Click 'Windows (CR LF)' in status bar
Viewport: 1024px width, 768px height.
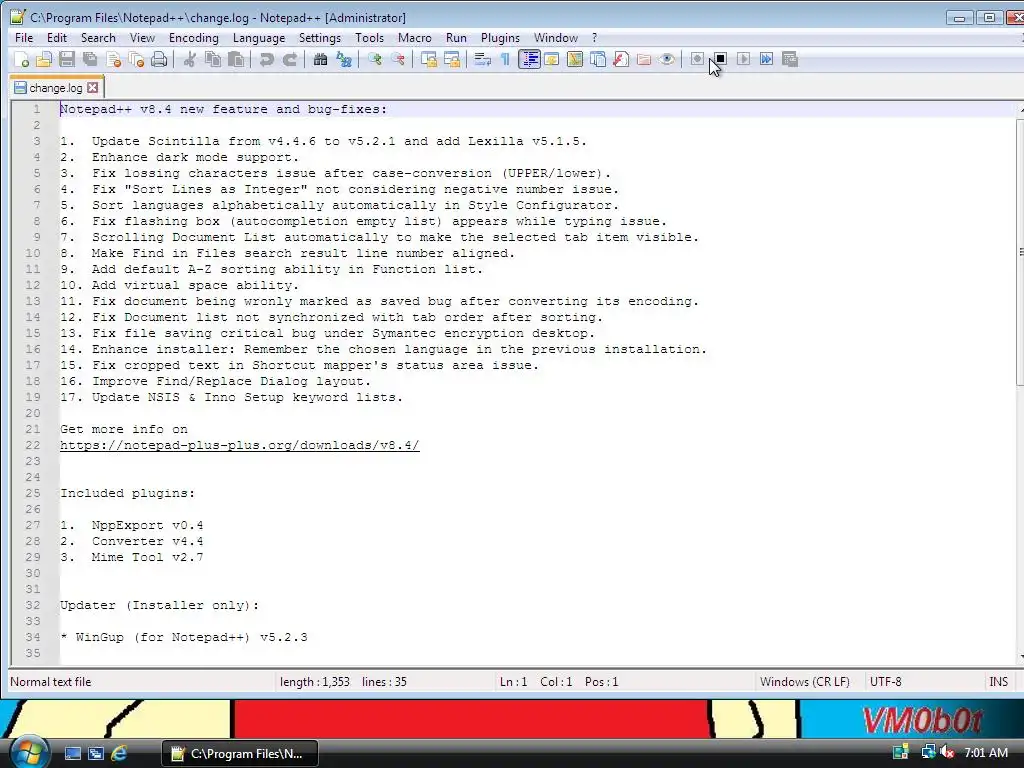coord(805,682)
